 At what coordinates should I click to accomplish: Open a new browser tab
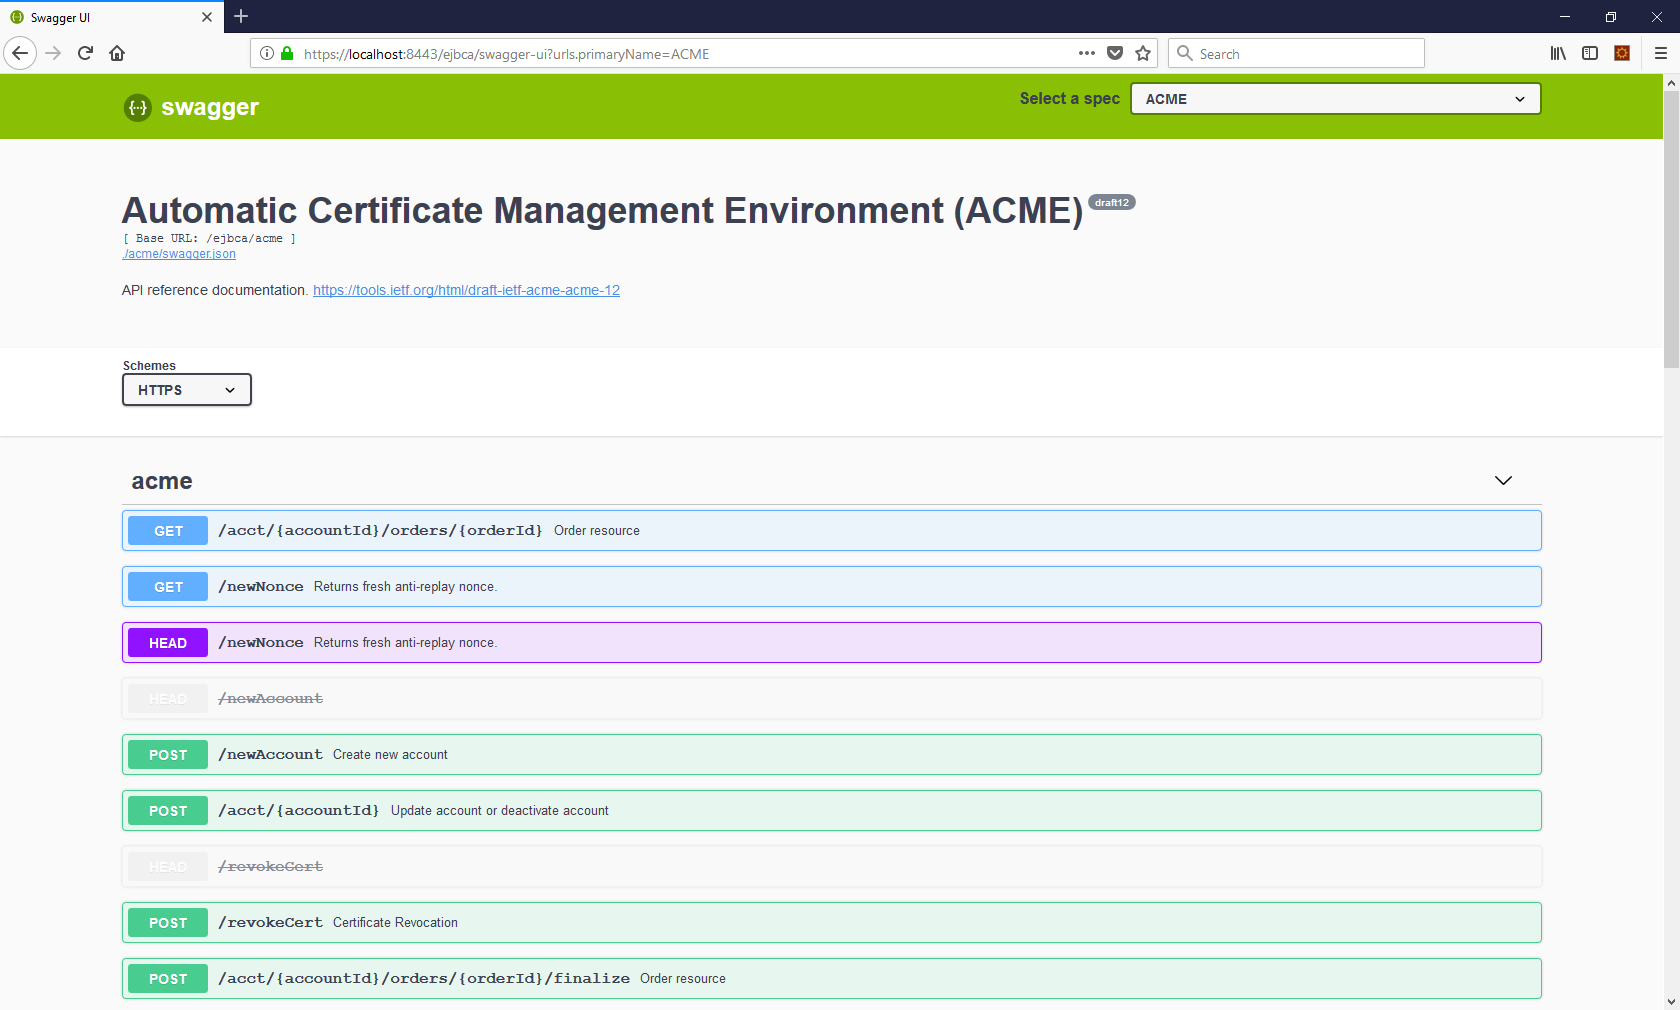(x=241, y=17)
